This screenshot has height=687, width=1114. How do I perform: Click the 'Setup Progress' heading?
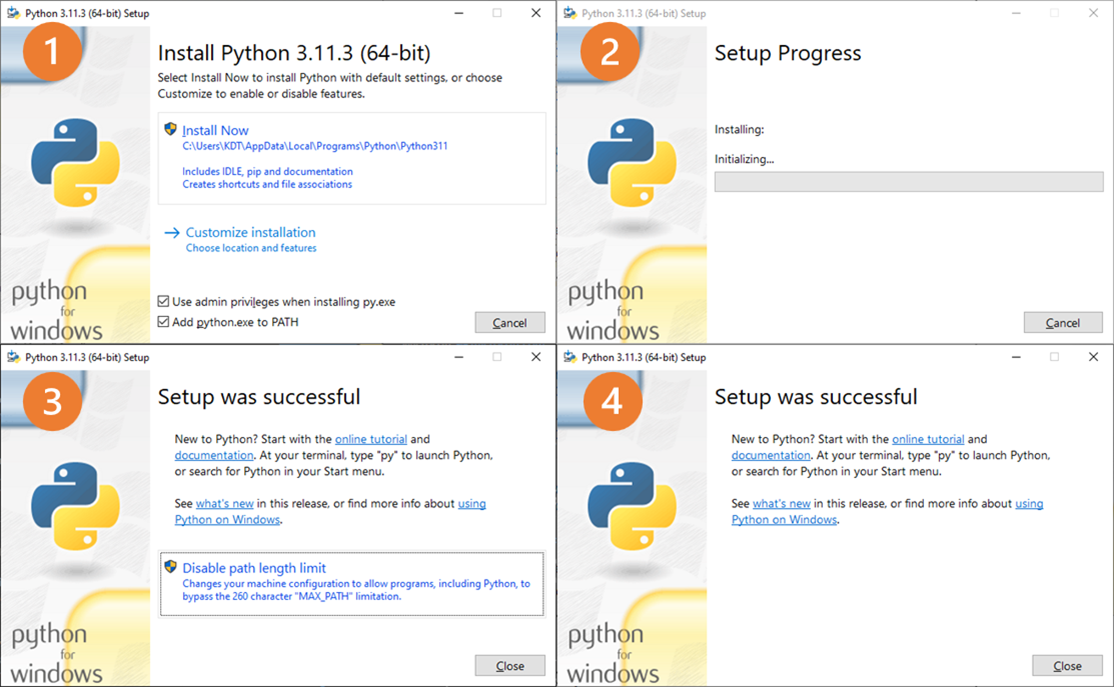(788, 53)
